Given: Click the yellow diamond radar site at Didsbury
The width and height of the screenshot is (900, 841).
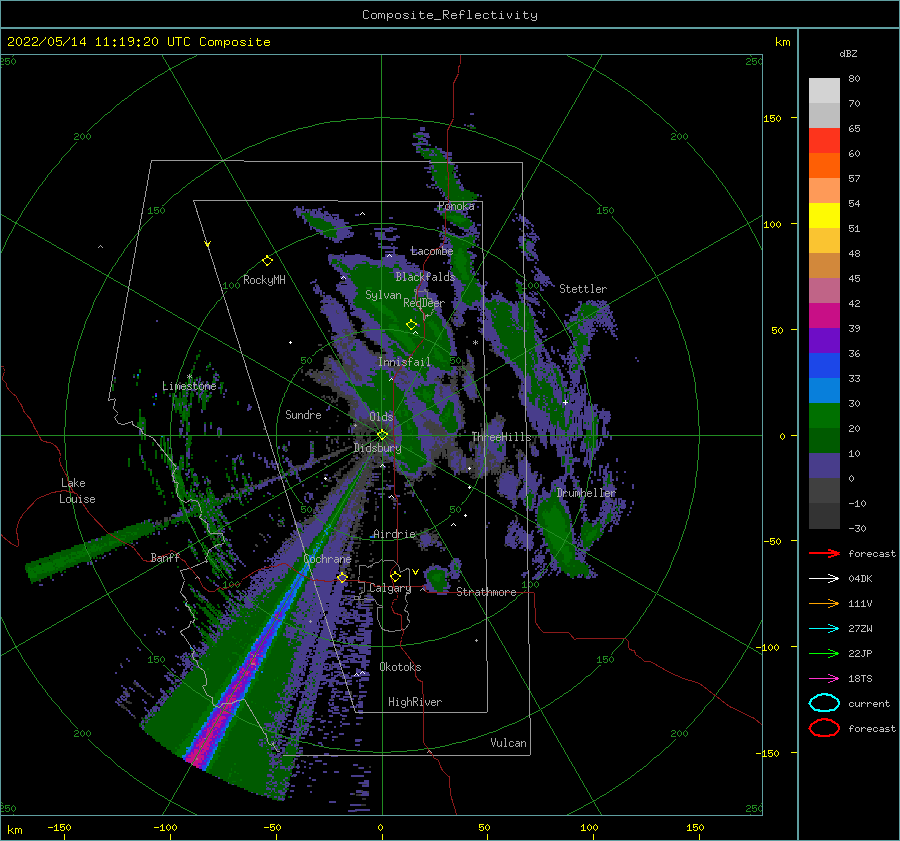Looking at the screenshot, I should 382,435.
